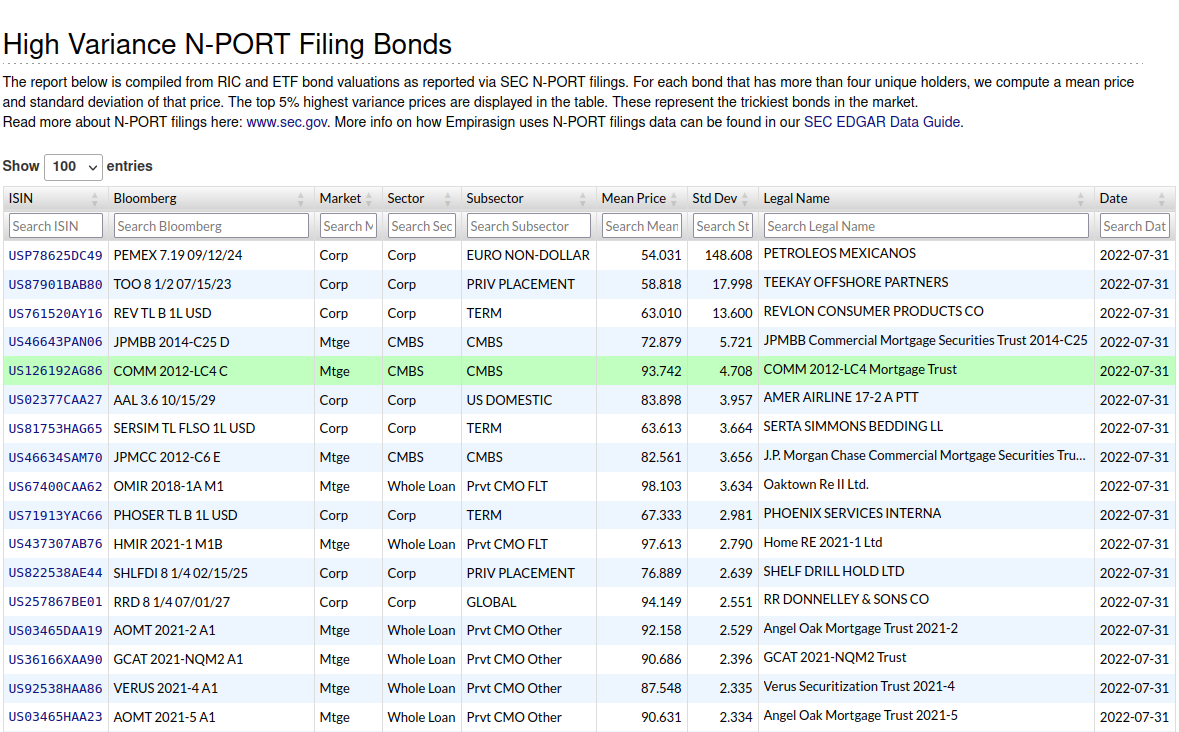This screenshot has height=732, width=1179.
Task: Click the Search Legal Name field
Action: coord(925,226)
